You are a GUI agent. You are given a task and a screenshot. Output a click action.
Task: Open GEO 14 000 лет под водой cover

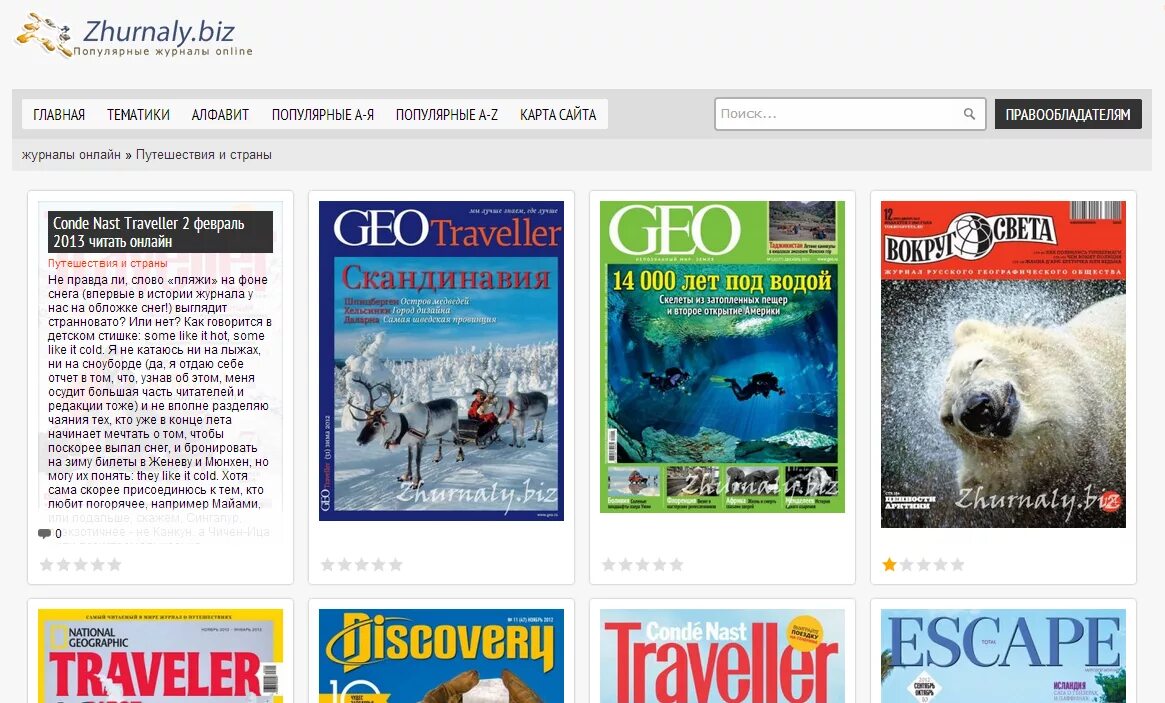pyautogui.click(x=722, y=357)
